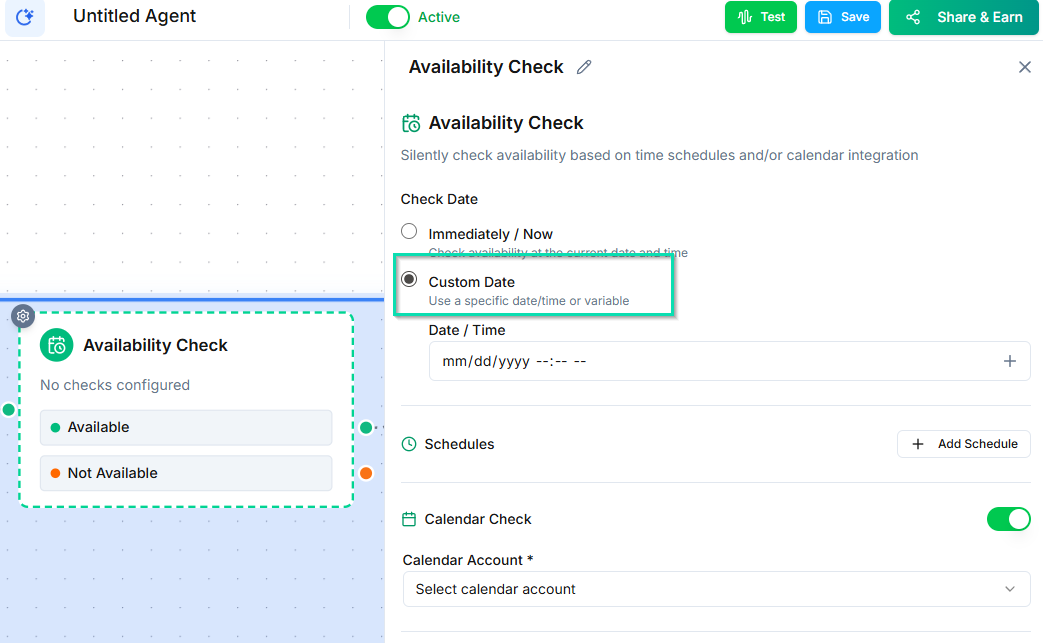Screen dimensions: 1043x643
Task: Select the Immediately / Now radio option
Action: 409,232
